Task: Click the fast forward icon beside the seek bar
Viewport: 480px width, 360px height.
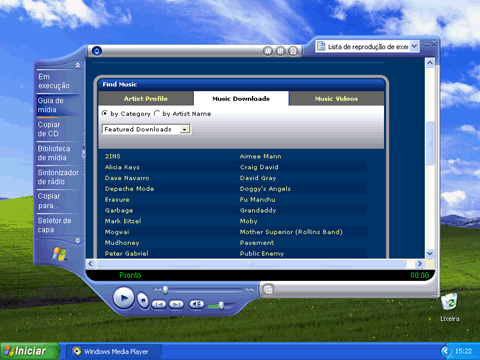Action: [x=250, y=290]
